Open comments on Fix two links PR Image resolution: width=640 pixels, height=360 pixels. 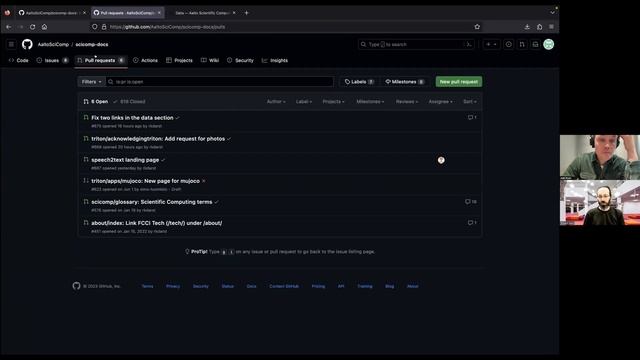472,118
